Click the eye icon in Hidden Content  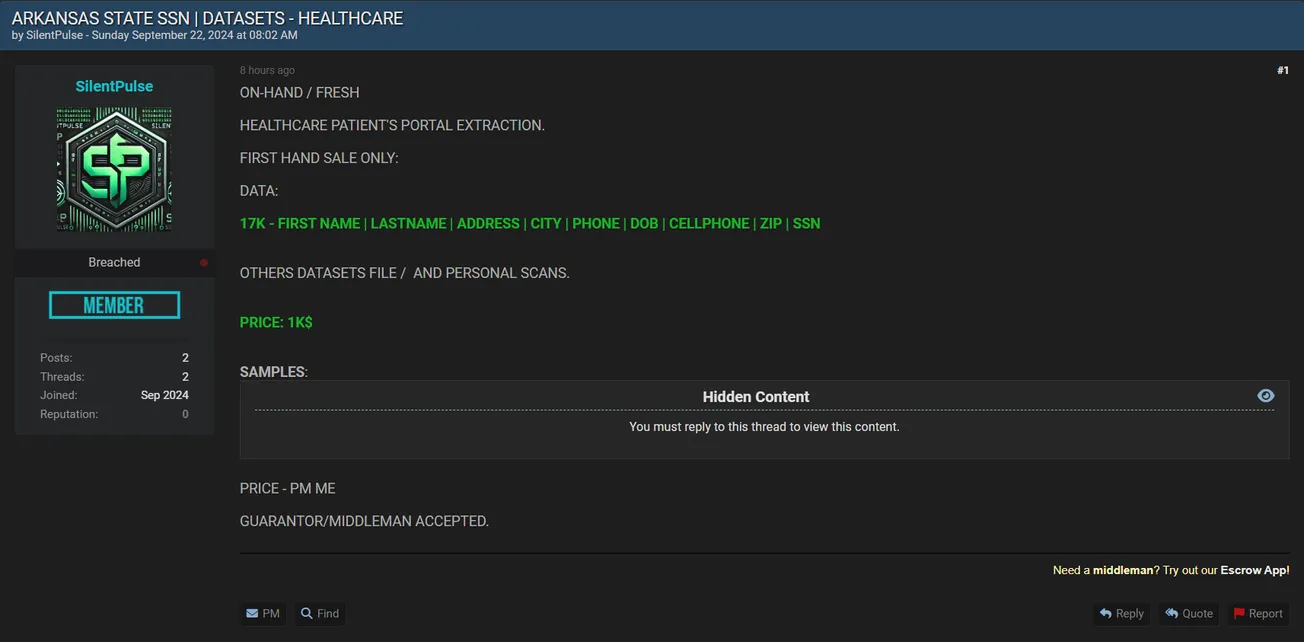coord(1265,396)
